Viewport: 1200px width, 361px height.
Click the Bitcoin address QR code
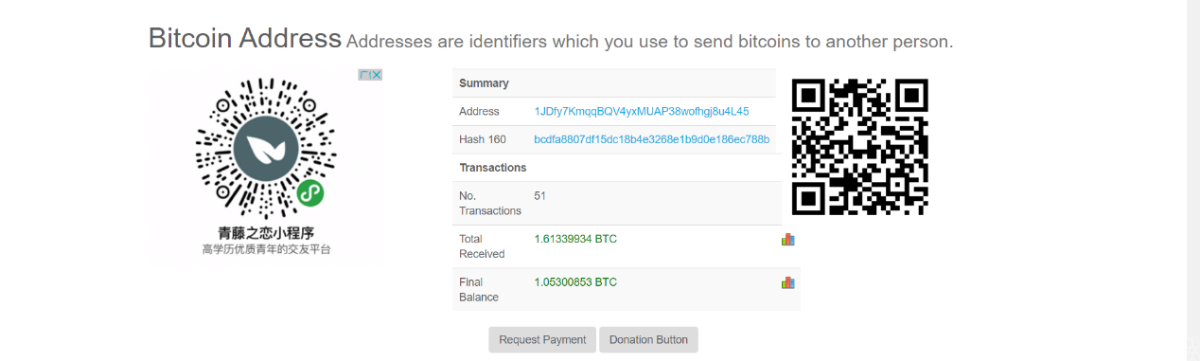[x=860, y=147]
